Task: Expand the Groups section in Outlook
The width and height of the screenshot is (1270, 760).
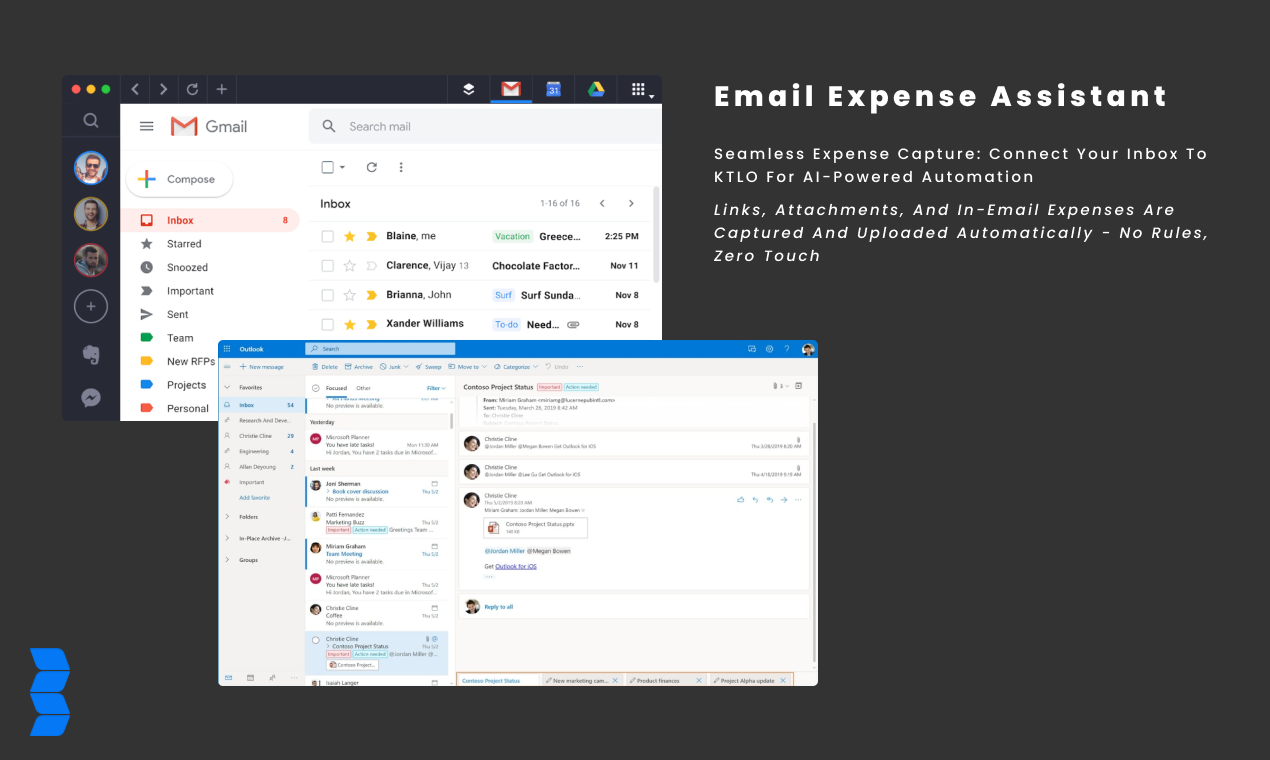Action: 227,560
